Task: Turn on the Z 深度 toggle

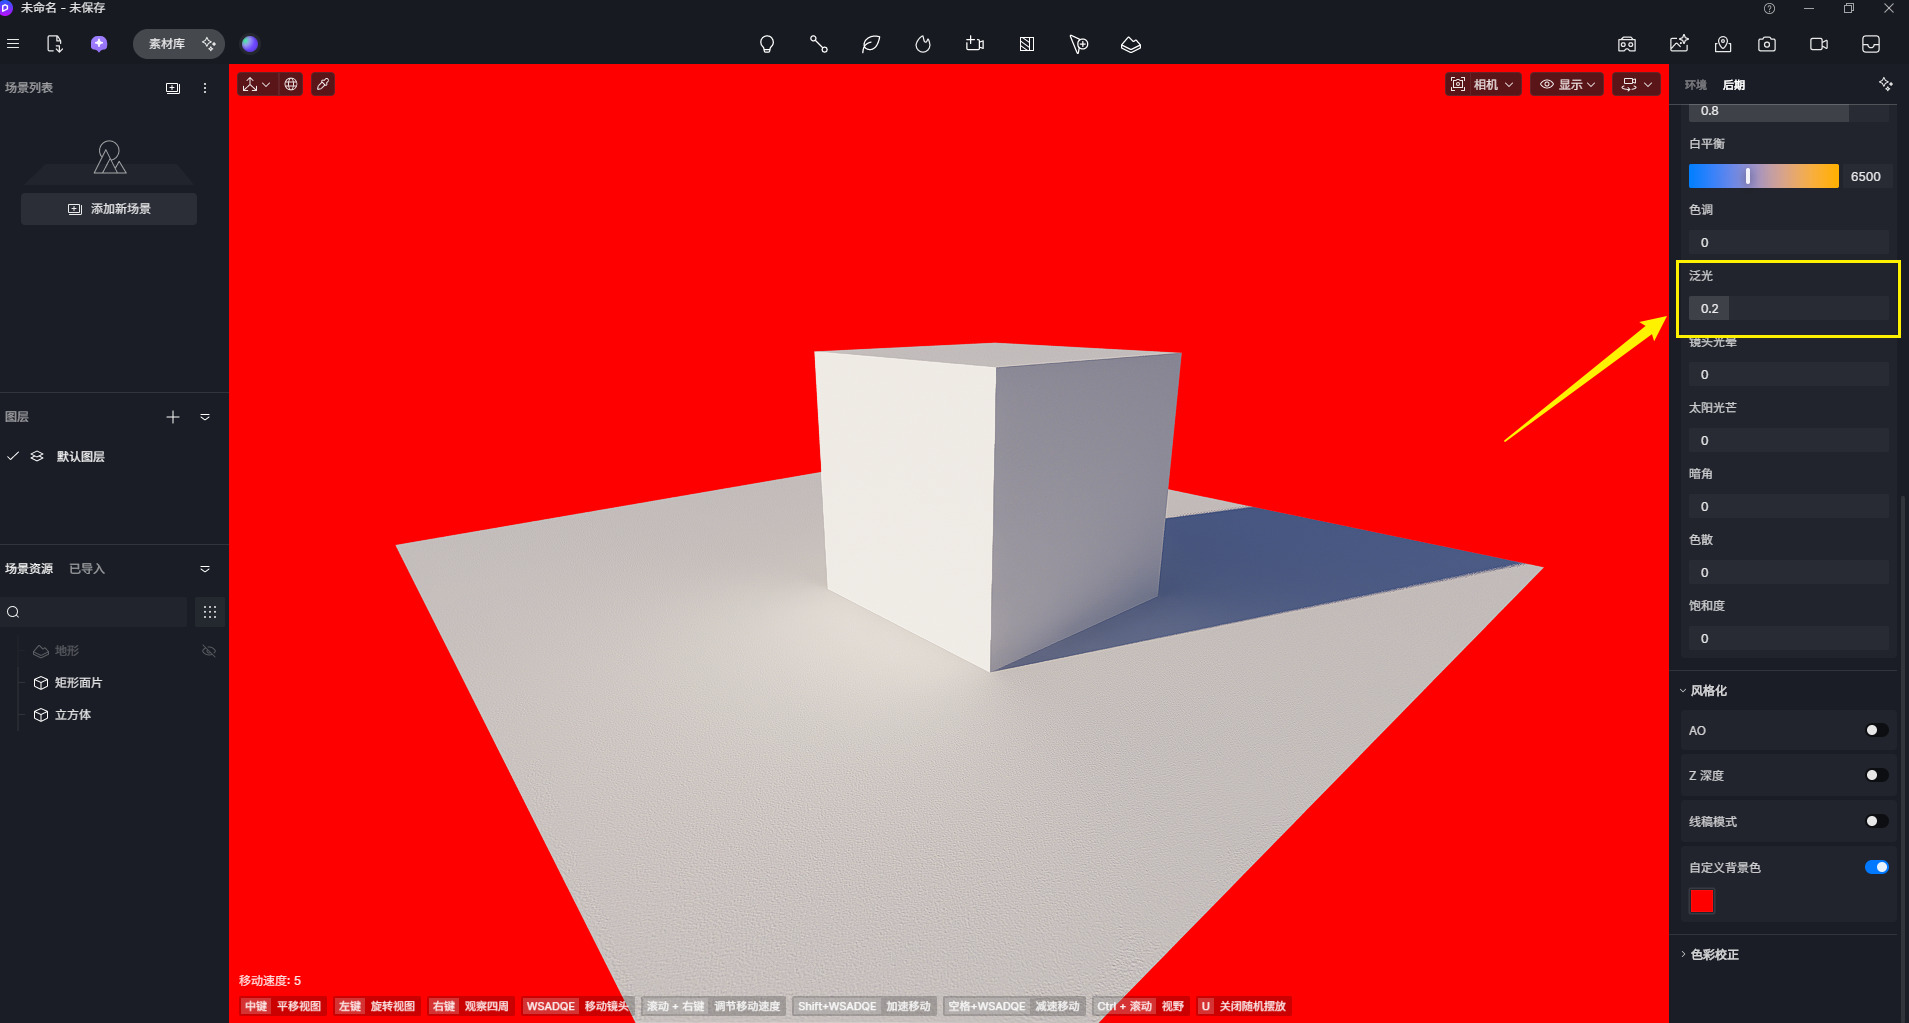Action: pos(1876,775)
